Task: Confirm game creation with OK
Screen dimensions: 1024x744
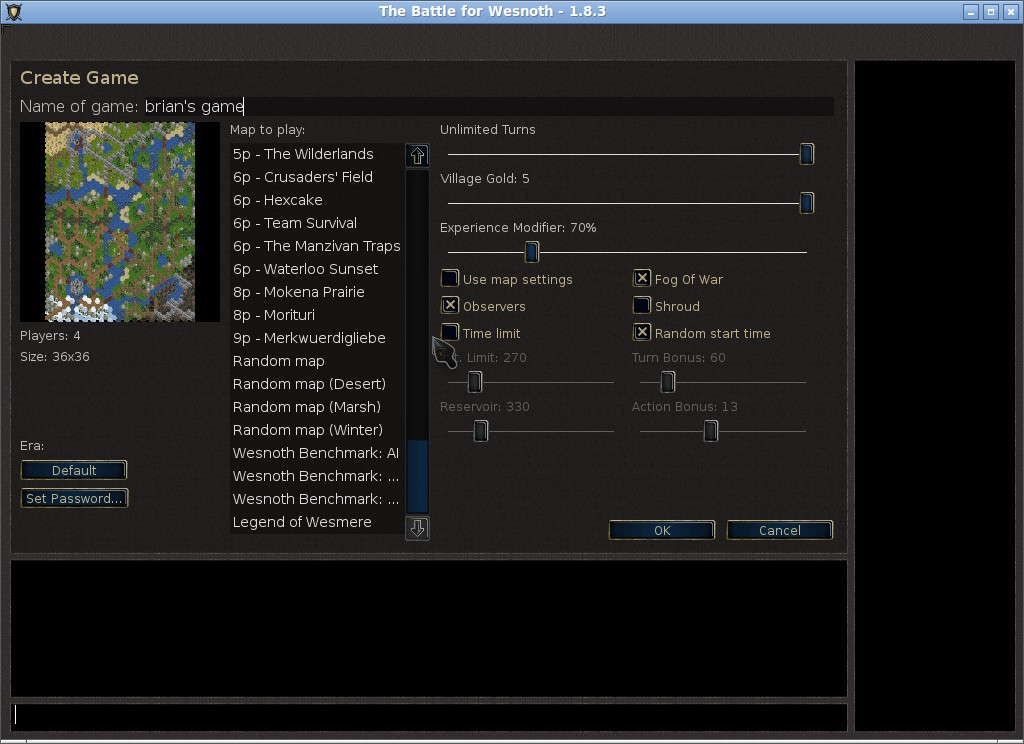Action: 662,530
